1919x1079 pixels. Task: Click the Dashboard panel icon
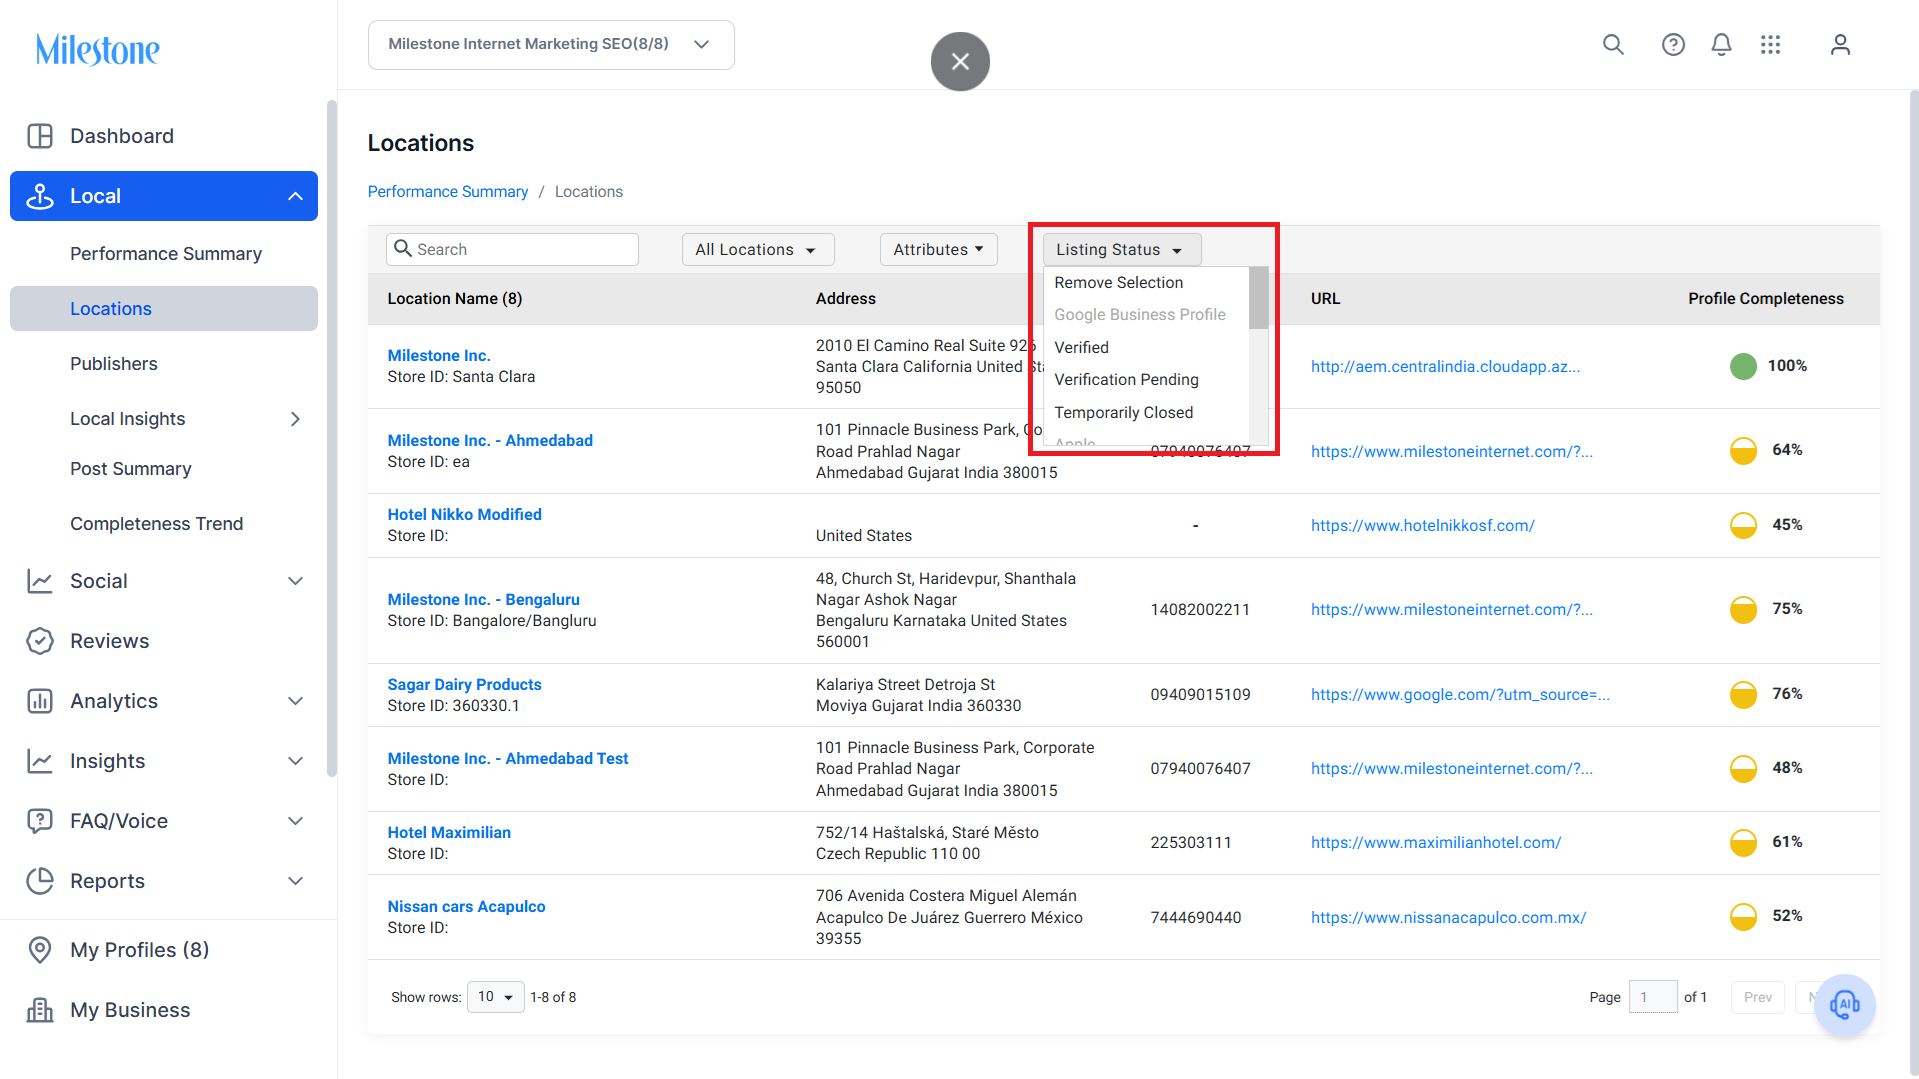click(40, 136)
